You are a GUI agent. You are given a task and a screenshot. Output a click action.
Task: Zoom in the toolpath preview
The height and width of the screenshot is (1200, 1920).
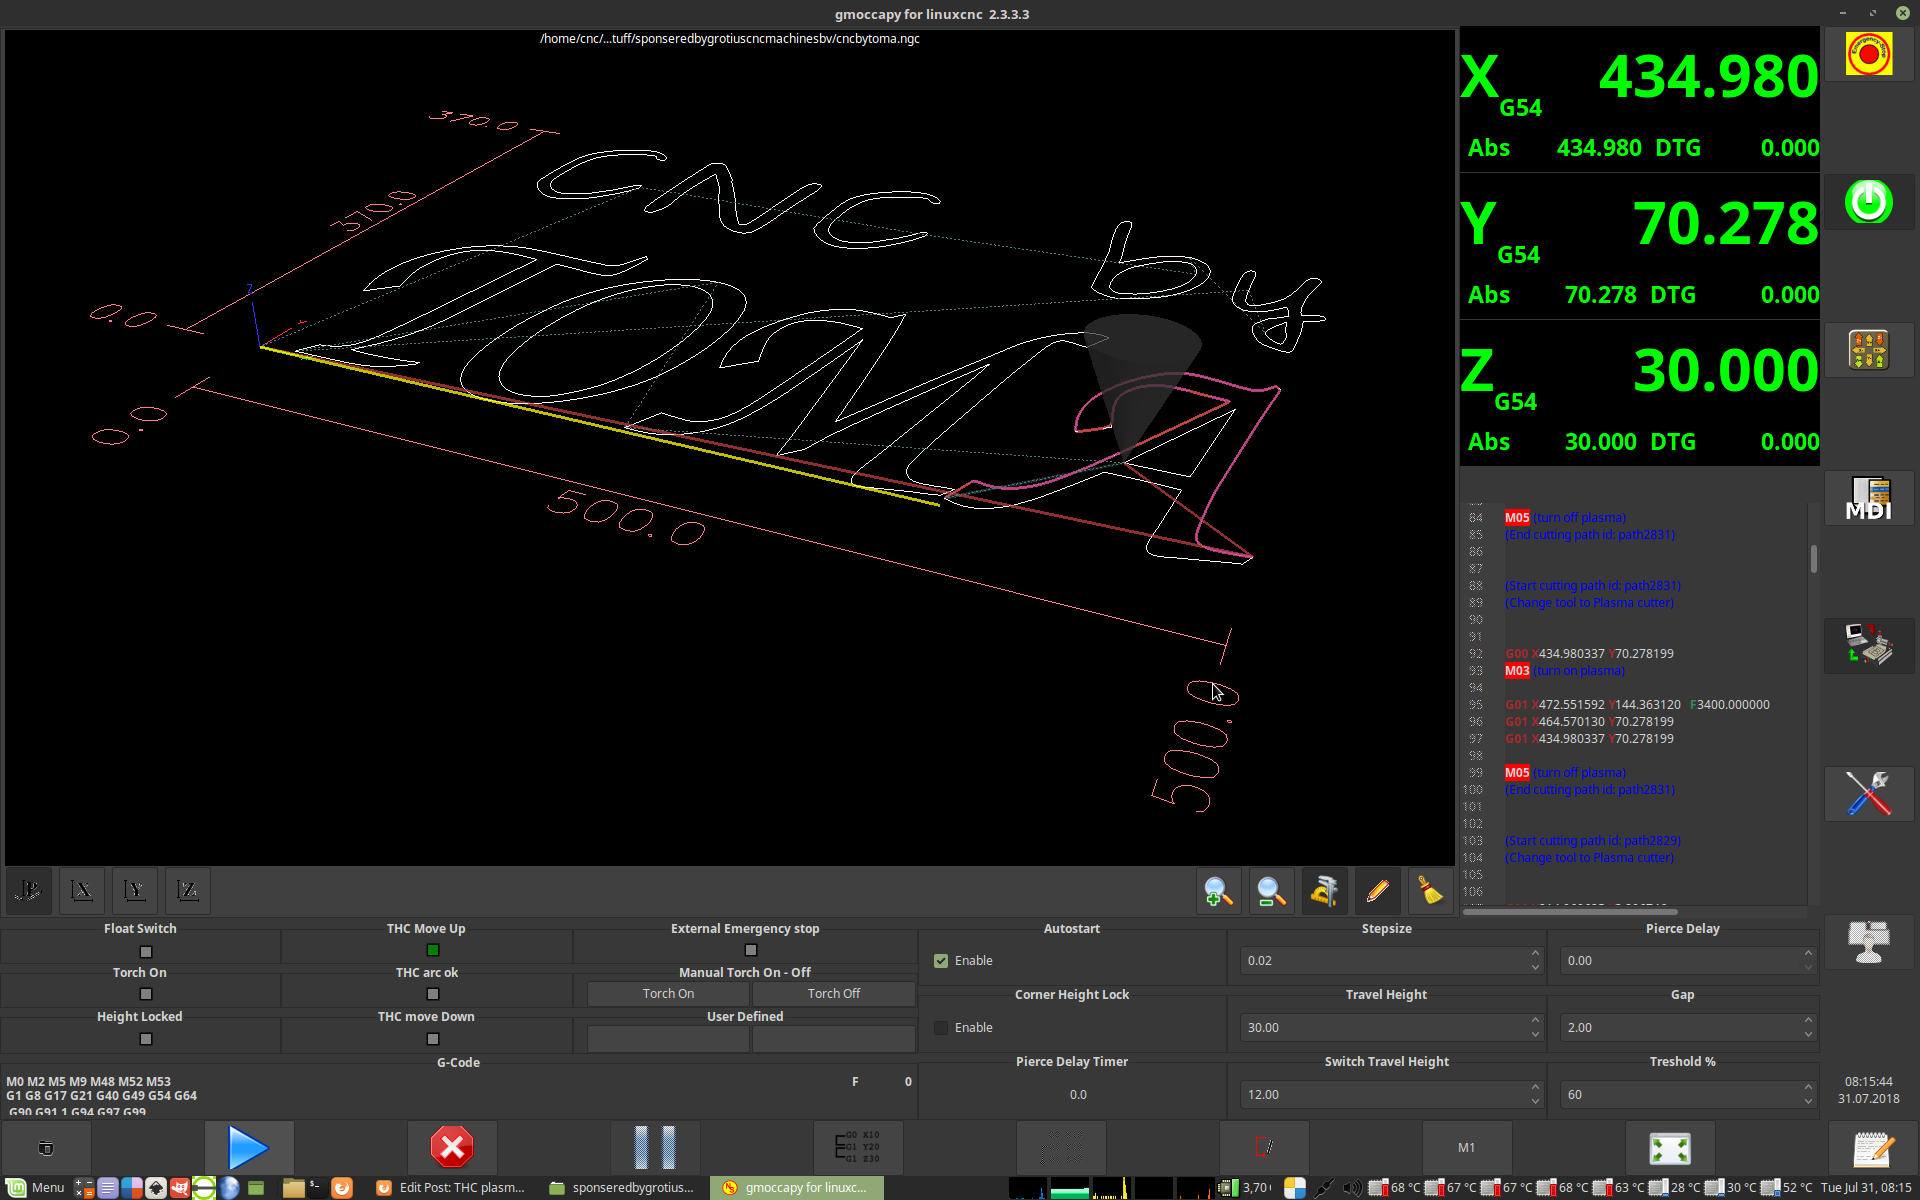[x=1218, y=891]
